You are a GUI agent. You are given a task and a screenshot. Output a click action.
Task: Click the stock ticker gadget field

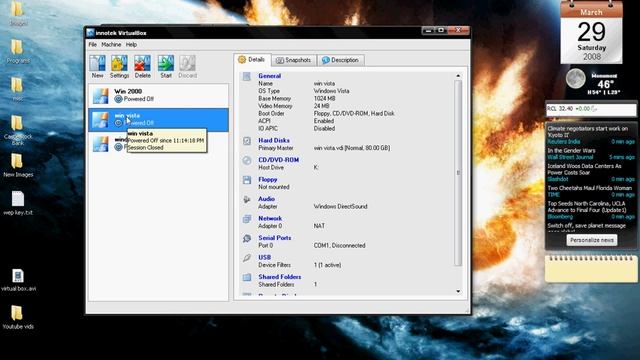(591, 109)
